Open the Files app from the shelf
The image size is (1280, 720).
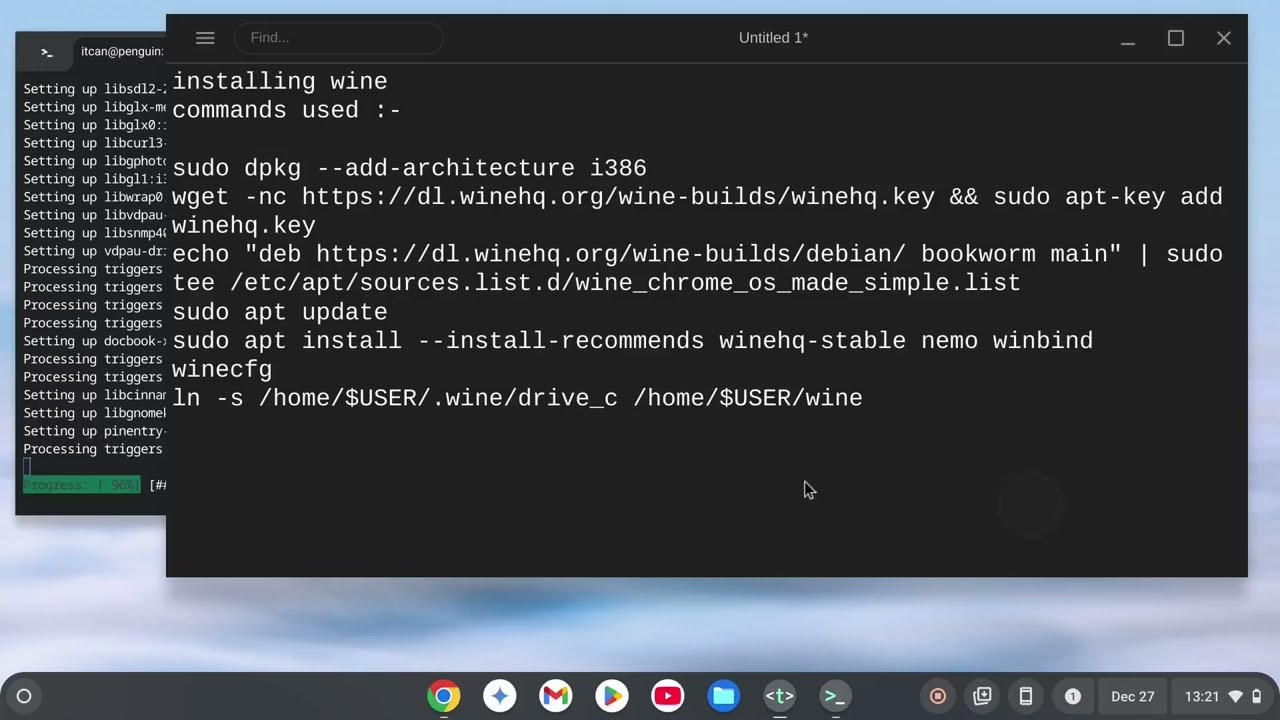(x=724, y=696)
